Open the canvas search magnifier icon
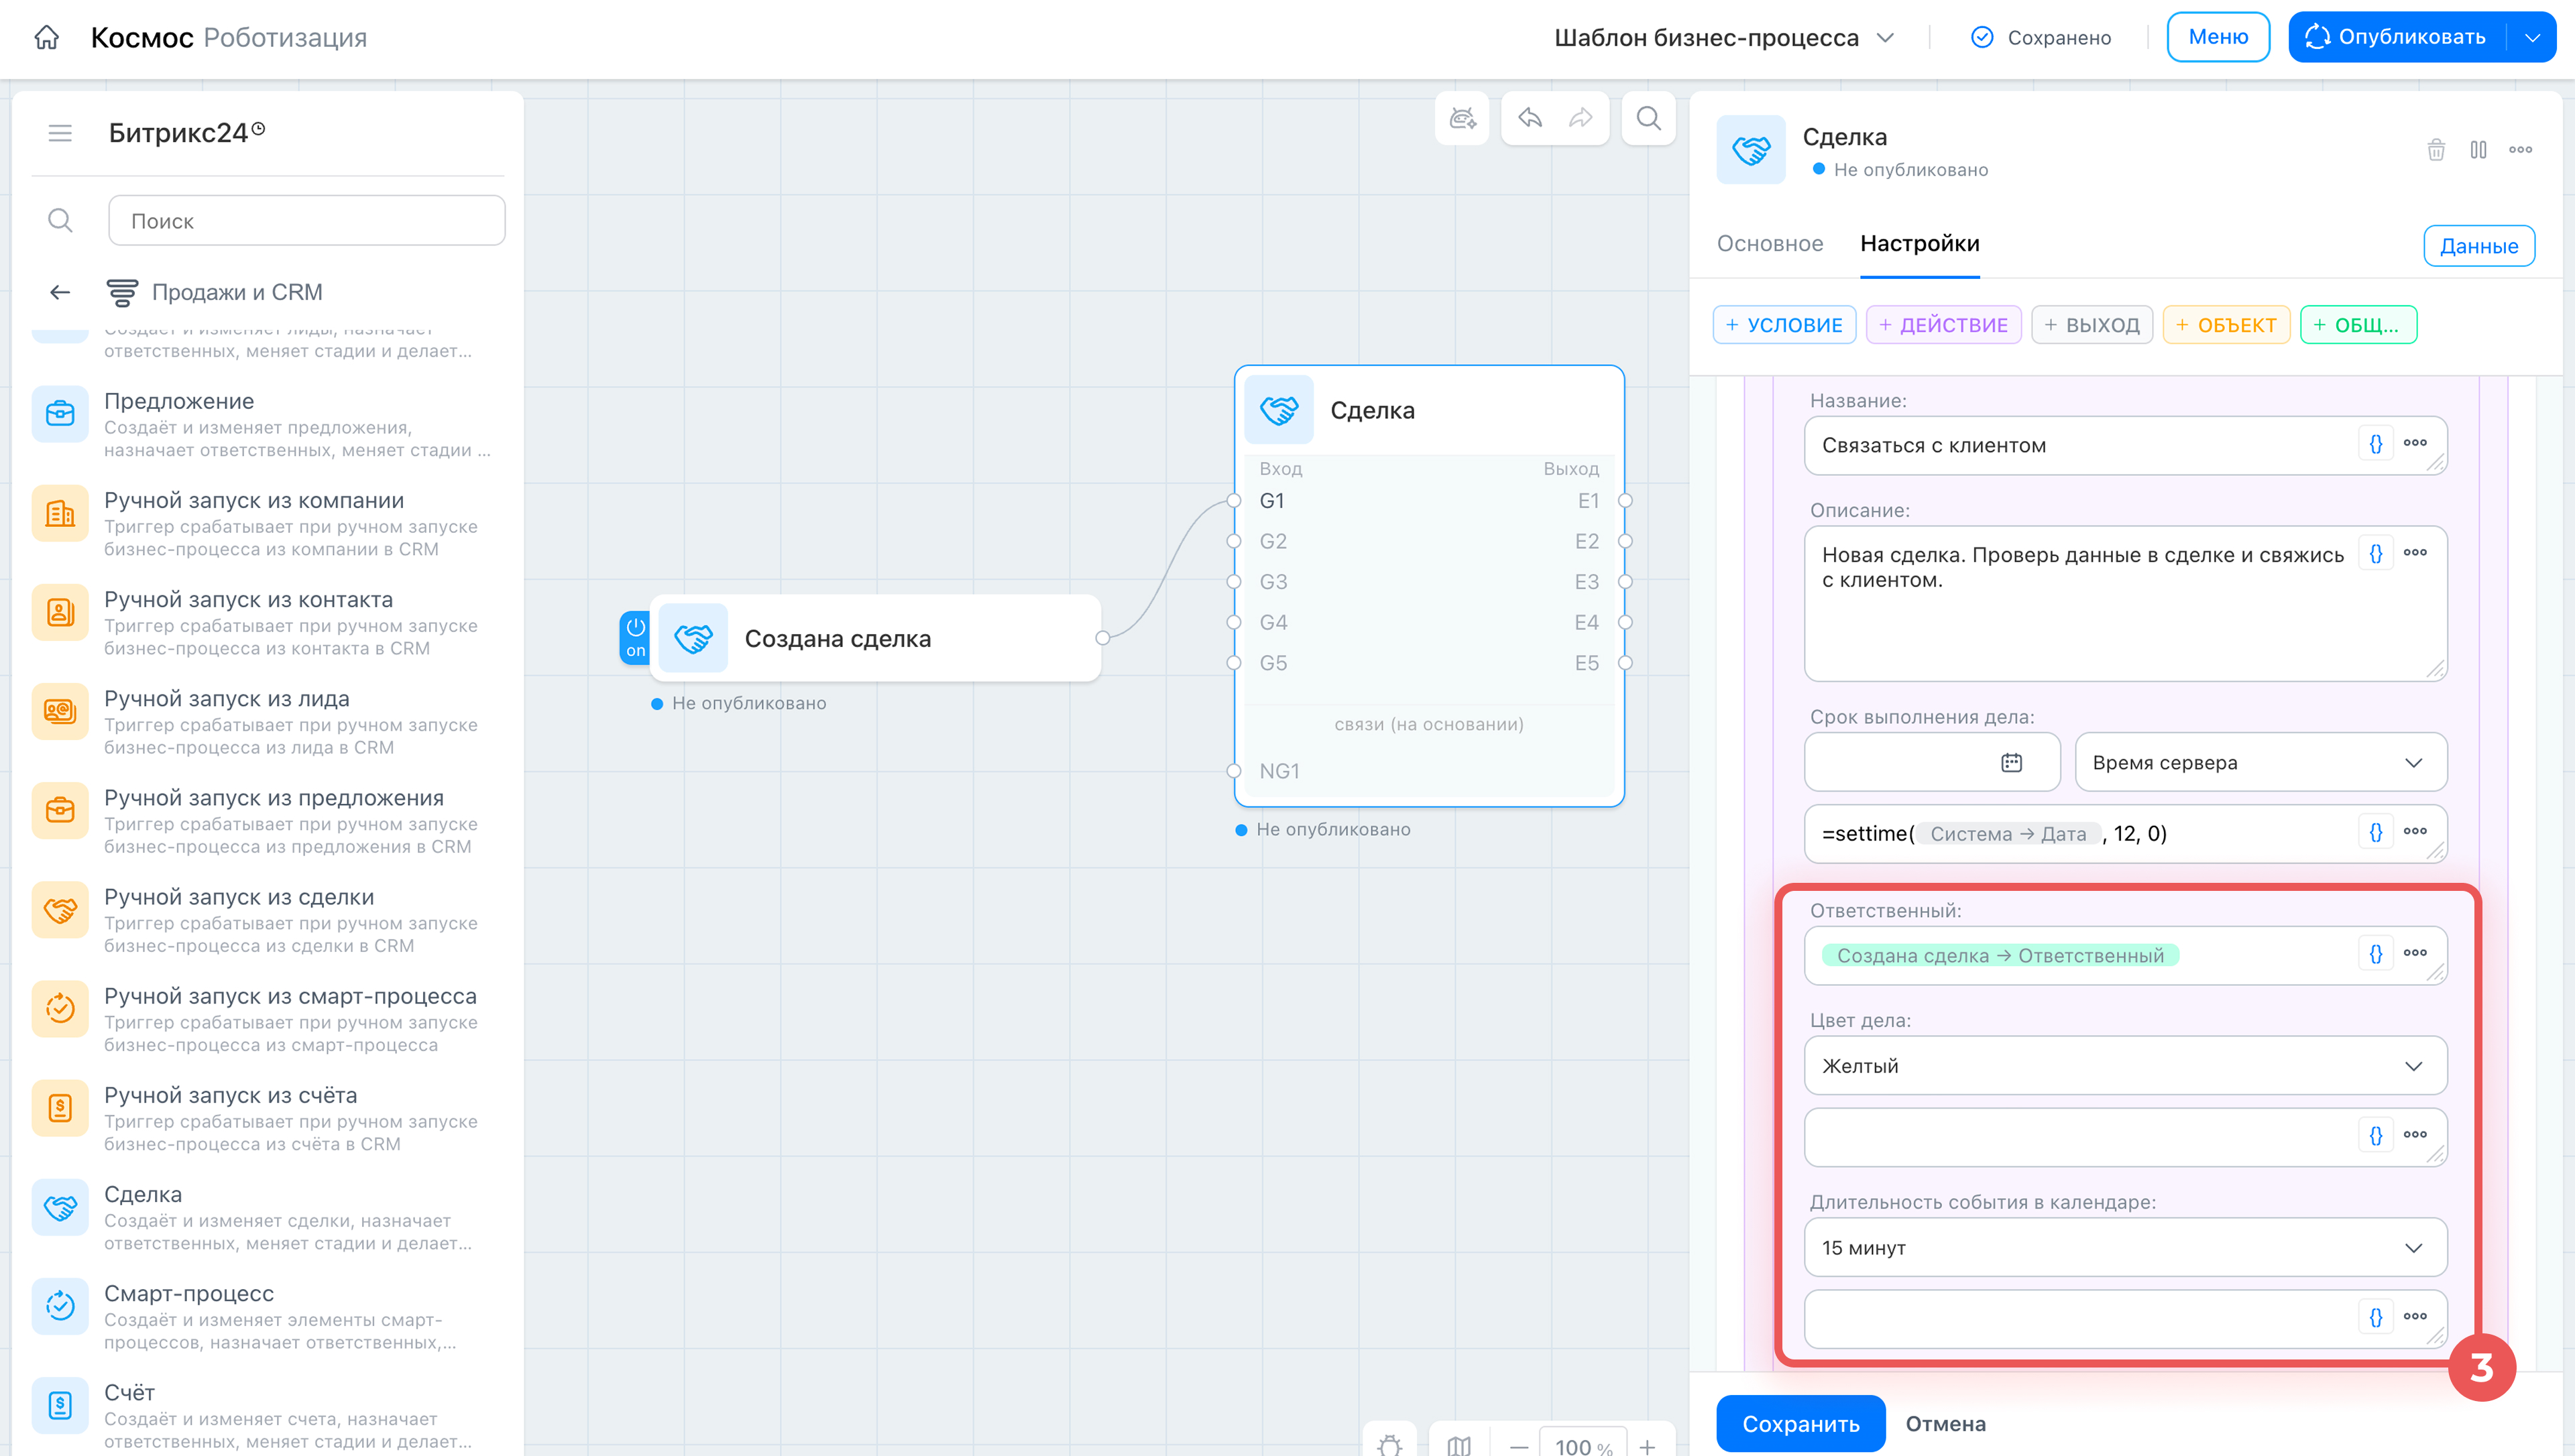The width and height of the screenshot is (2575, 1456). 1649,118
